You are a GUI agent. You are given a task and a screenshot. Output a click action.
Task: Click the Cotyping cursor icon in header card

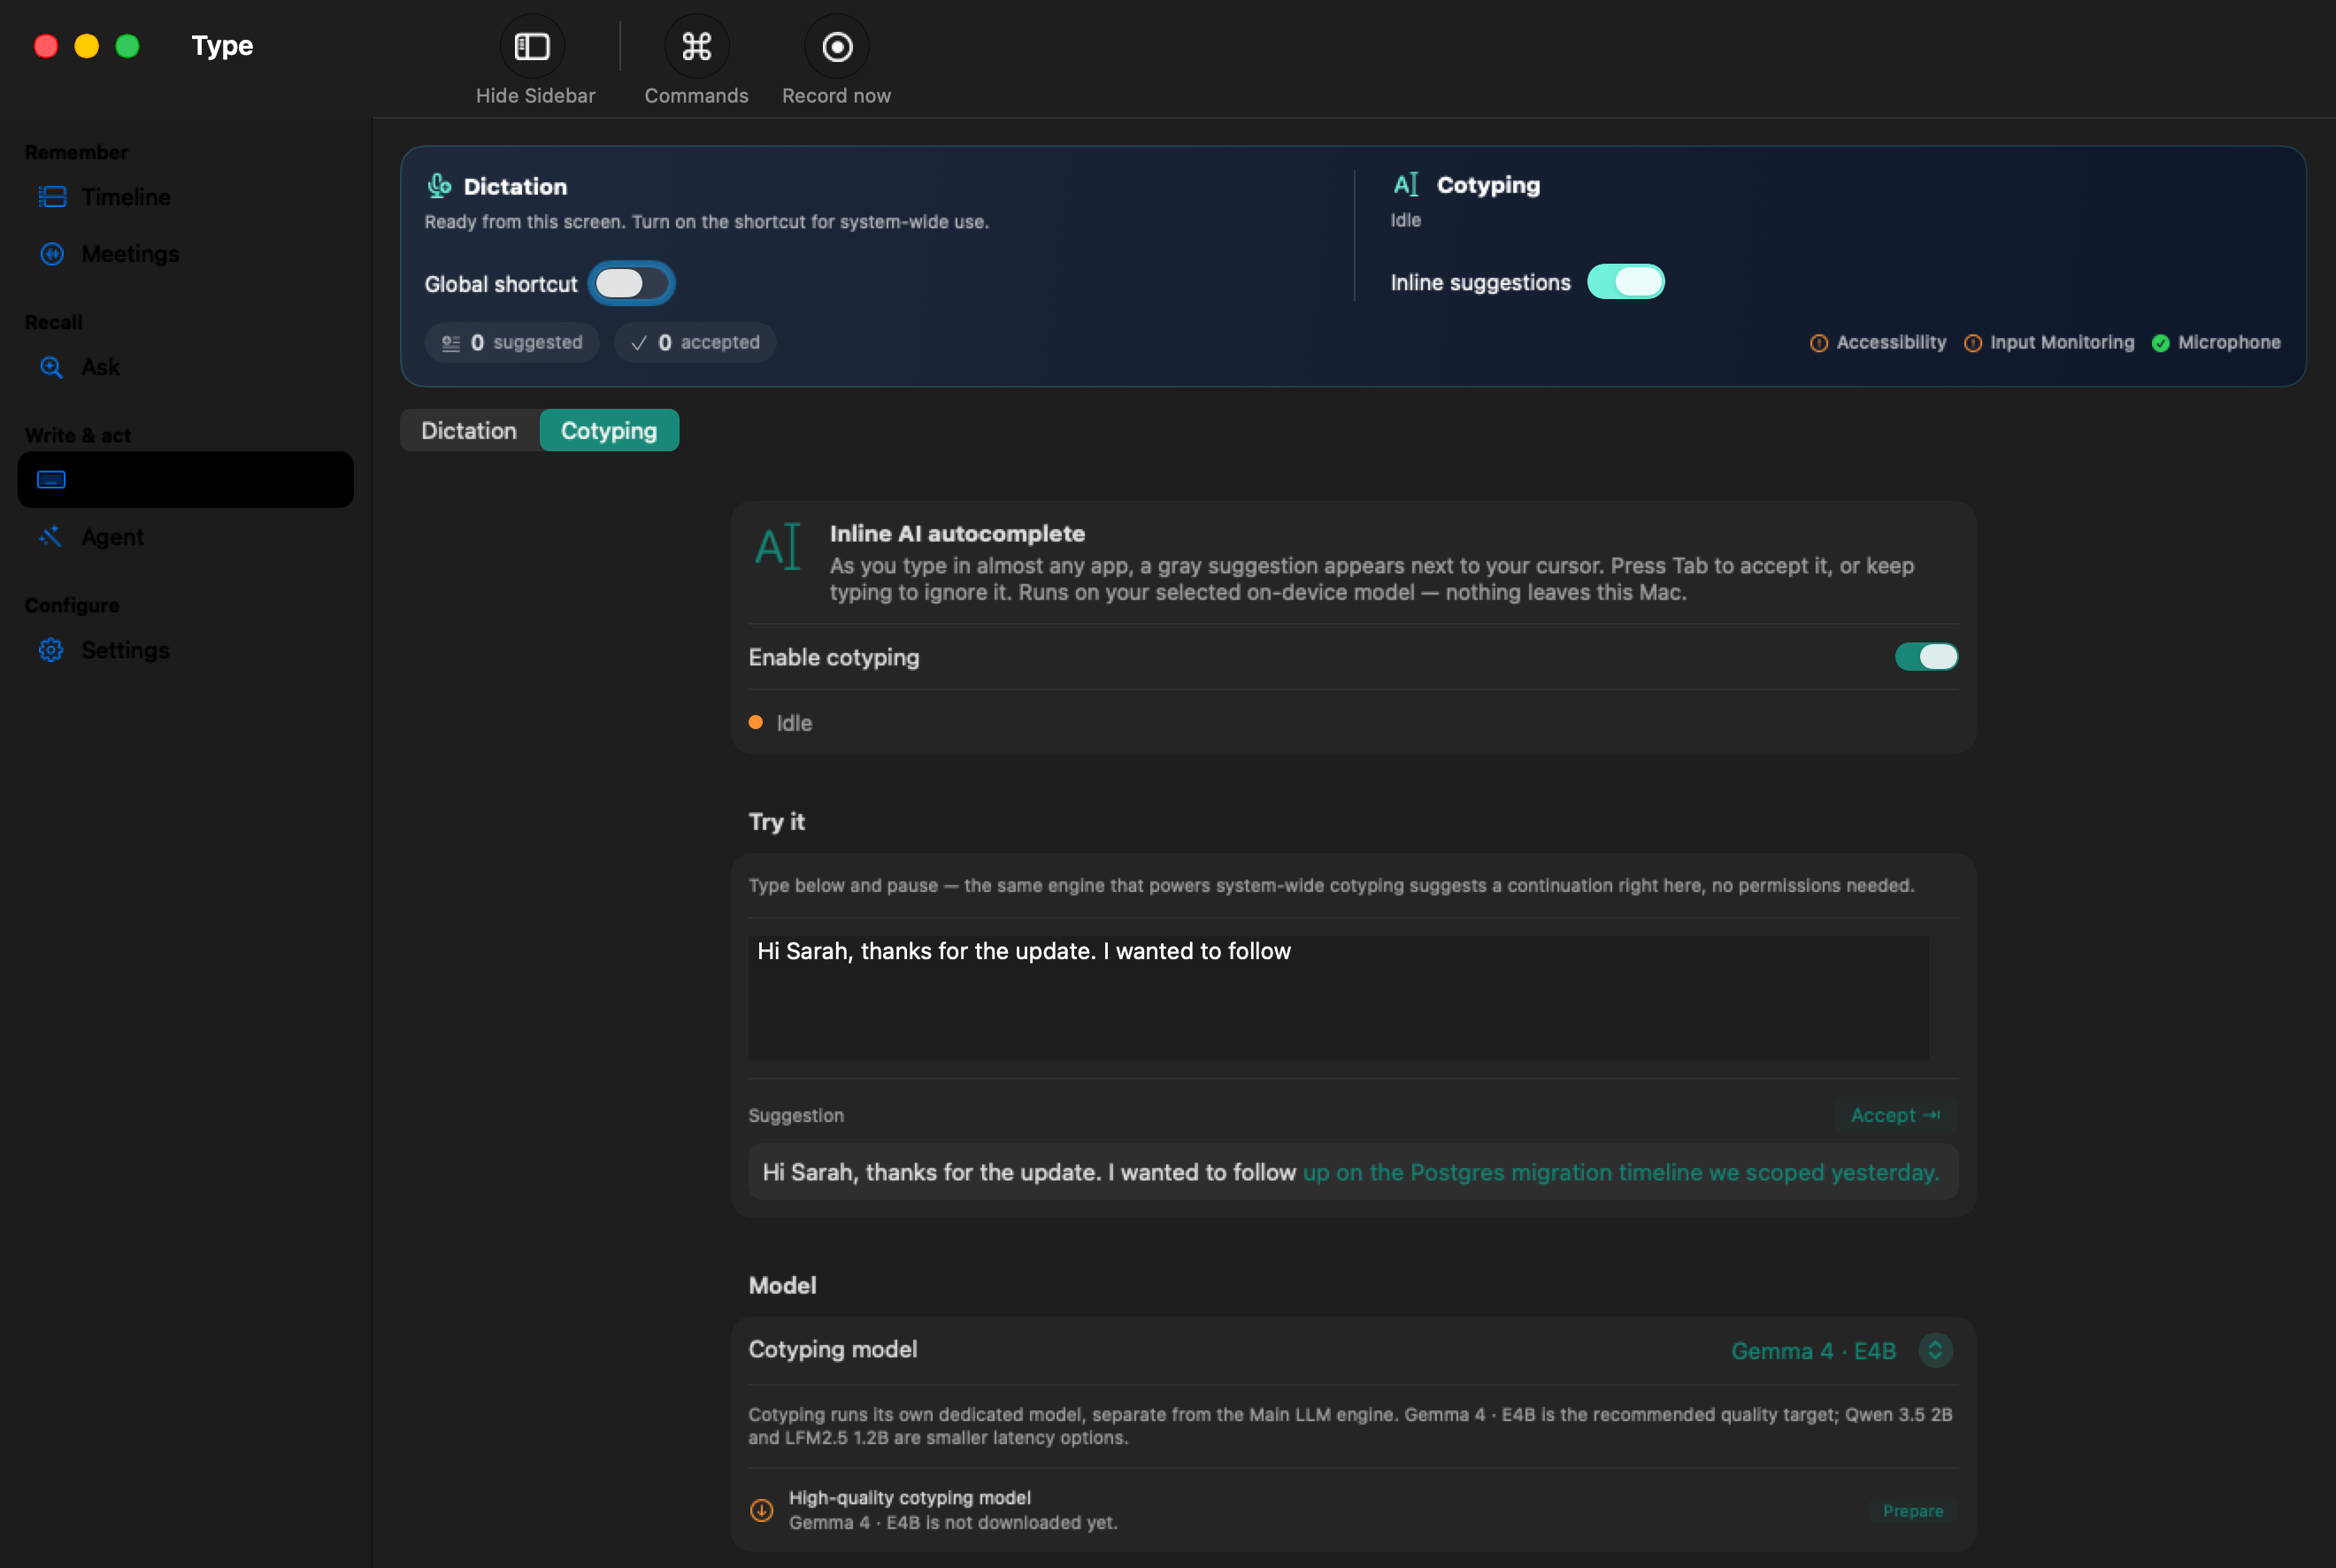pos(1406,184)
